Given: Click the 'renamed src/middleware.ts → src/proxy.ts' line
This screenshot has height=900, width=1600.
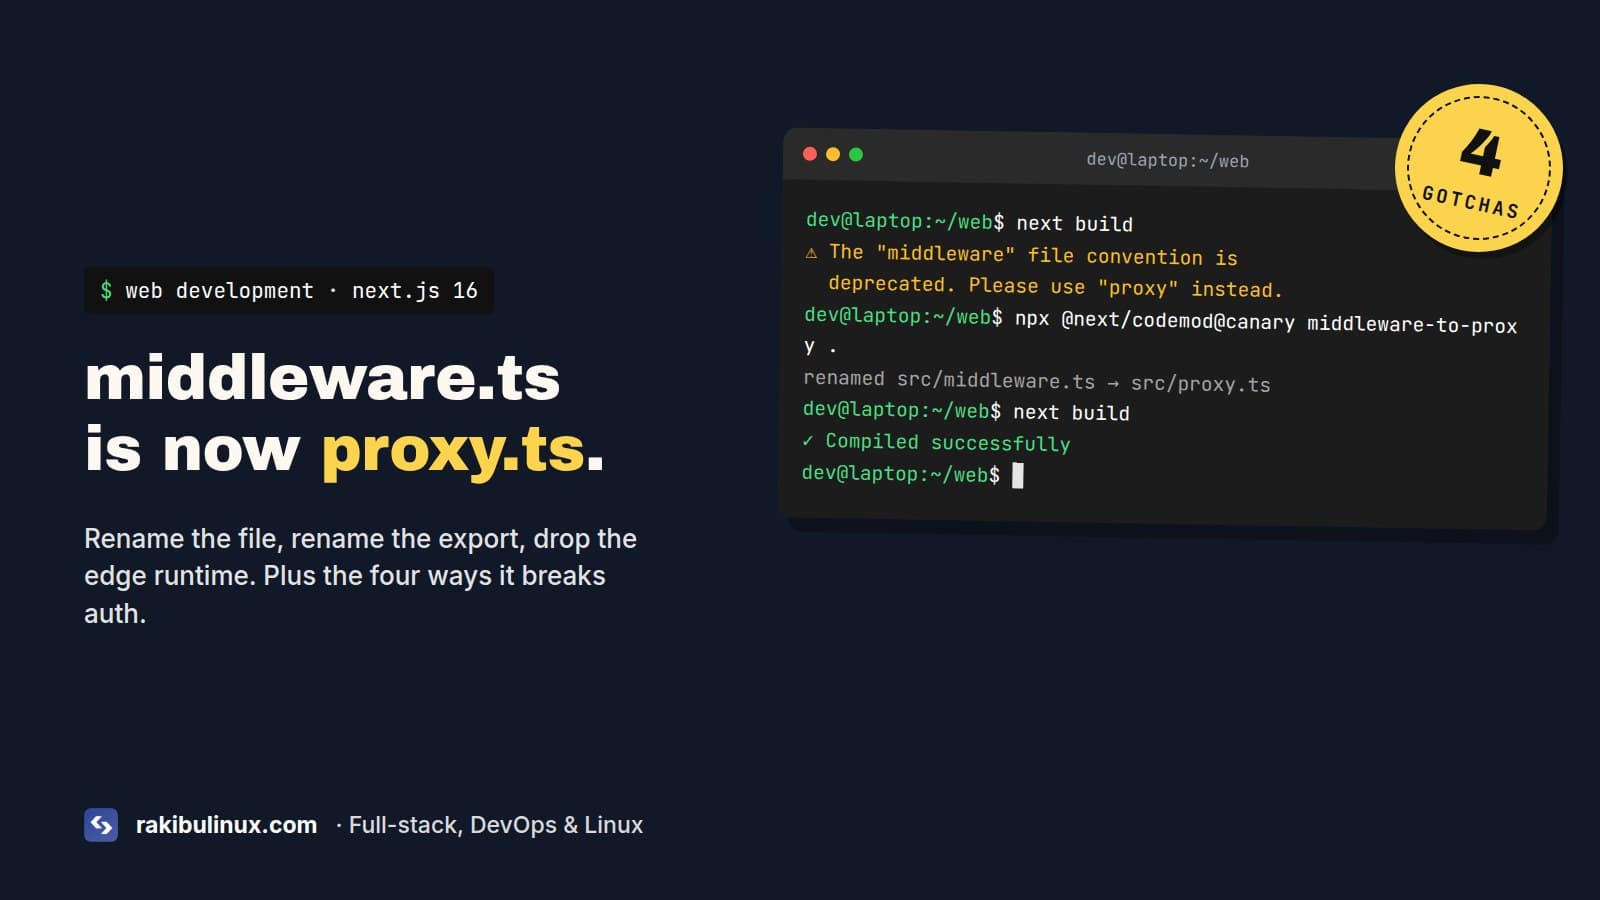Looking at the screenshot, I should tap(1037, 381).
